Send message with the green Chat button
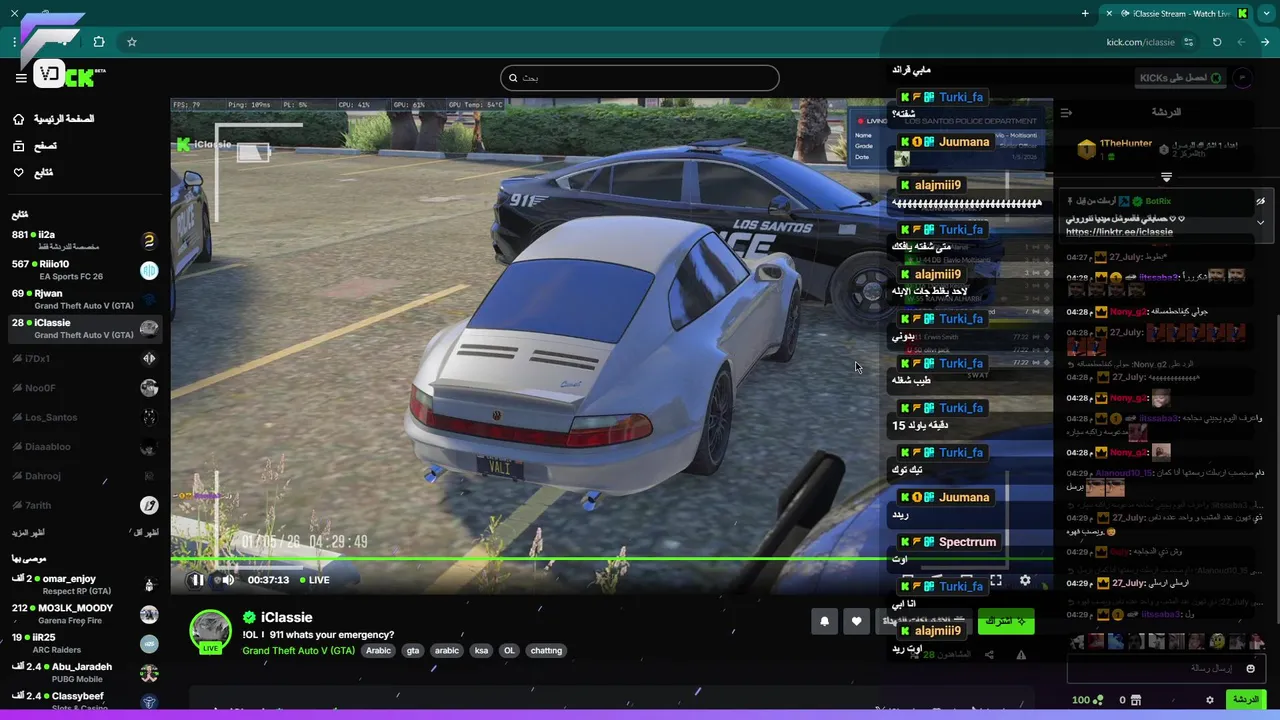The image size is (1280, 720). pos(1246,700)
